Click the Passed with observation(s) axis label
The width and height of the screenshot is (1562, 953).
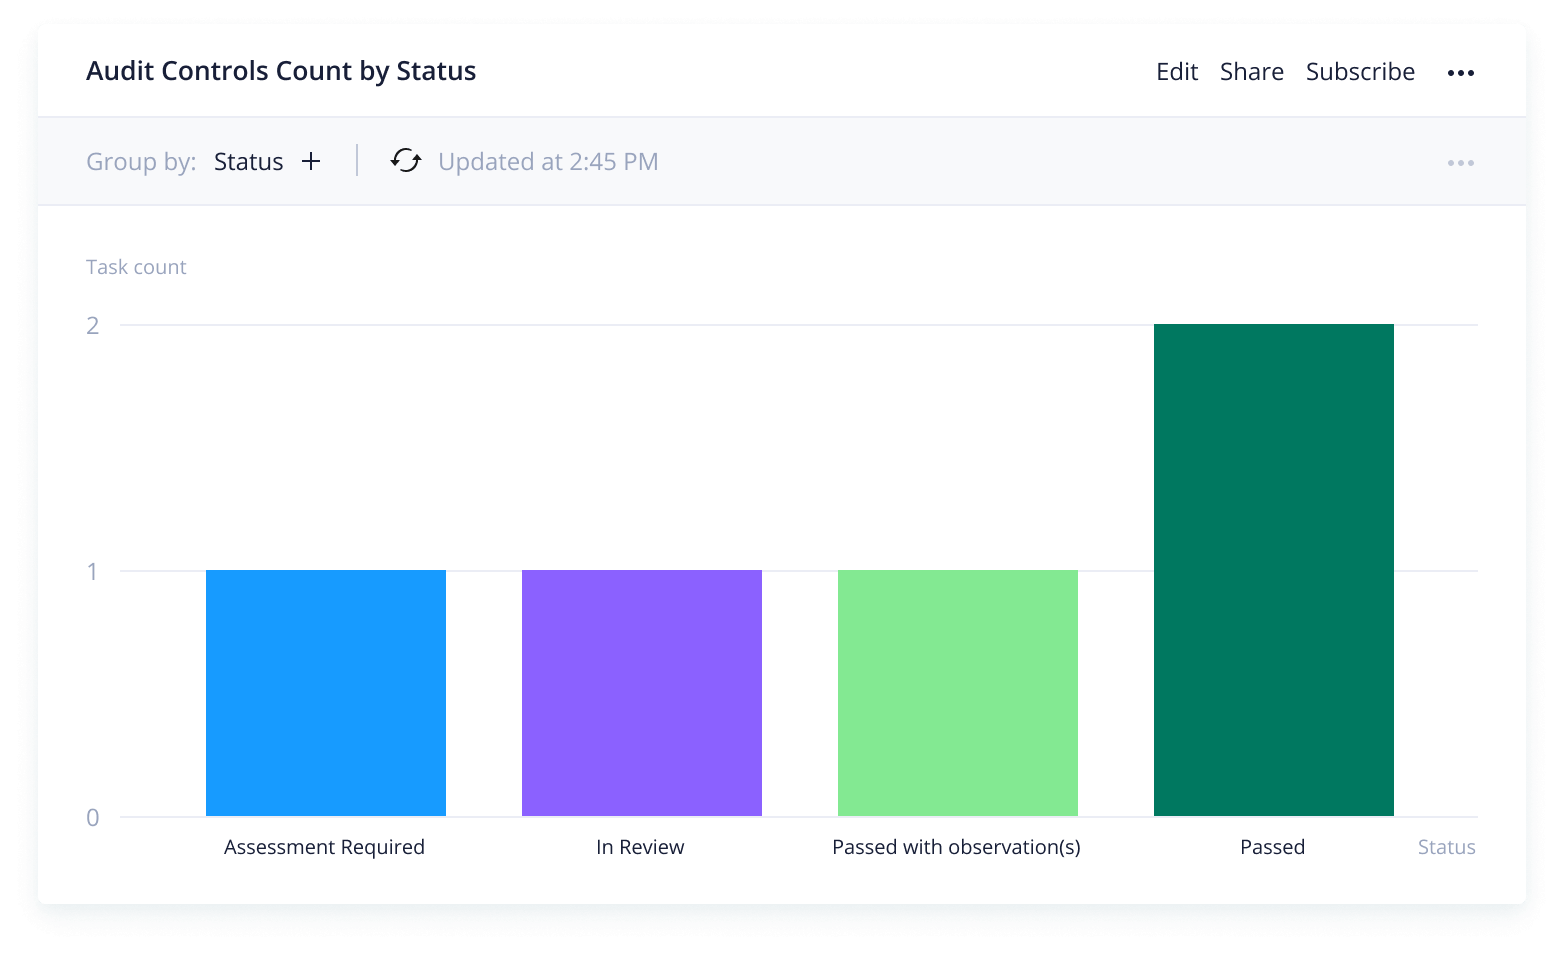[956, 847]
